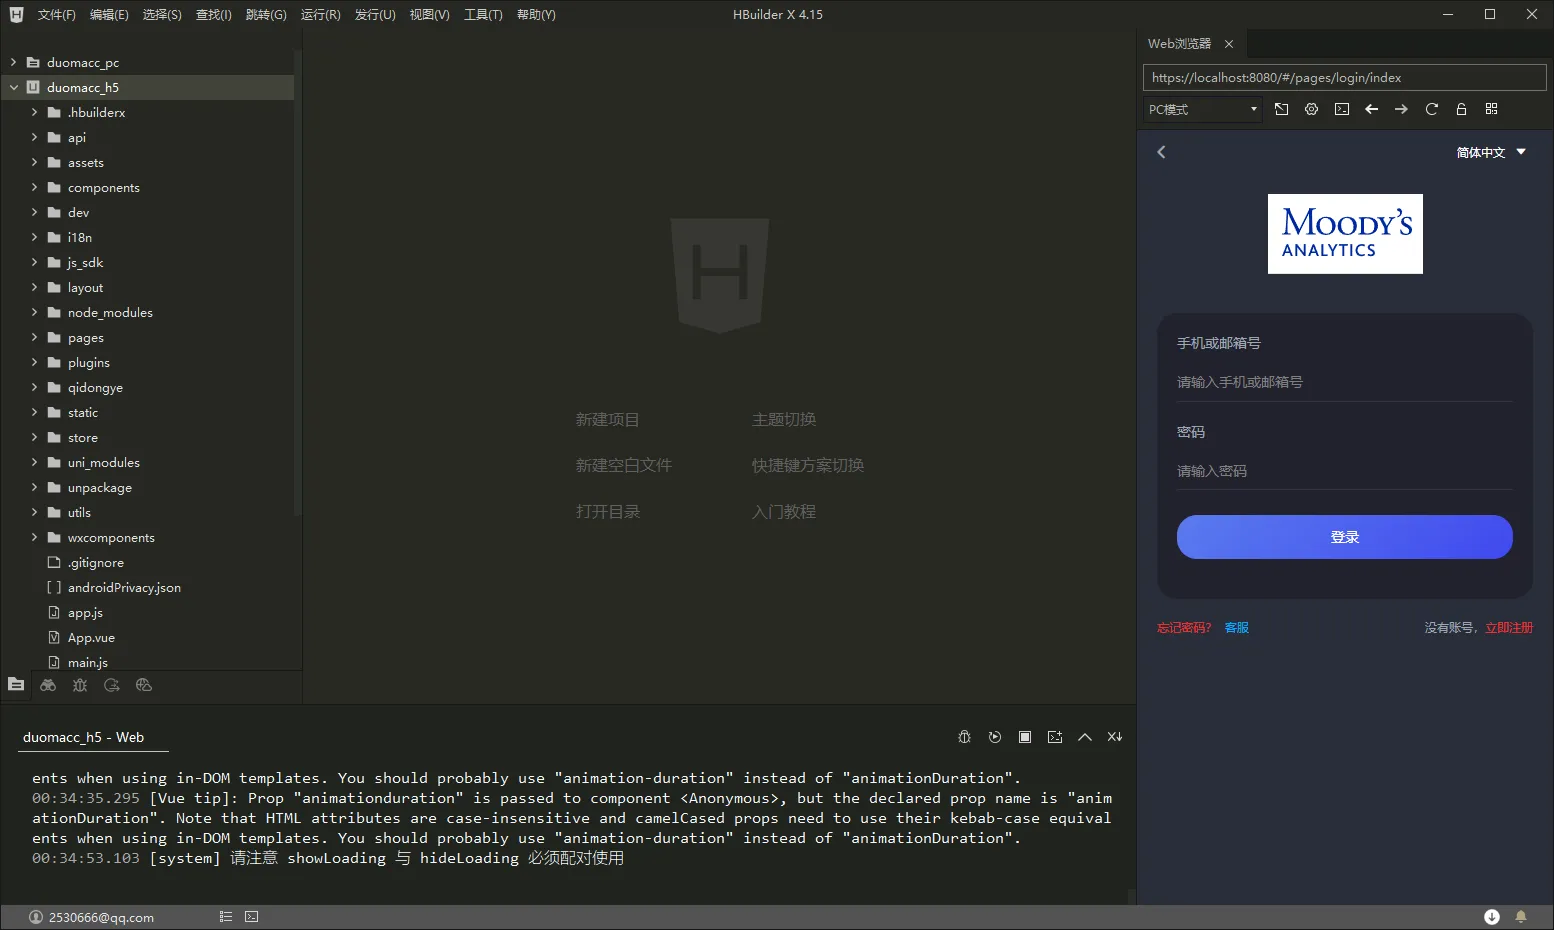Expand the uni_modules folder
Screen dimensions: 1554x930
pos(34,462)
